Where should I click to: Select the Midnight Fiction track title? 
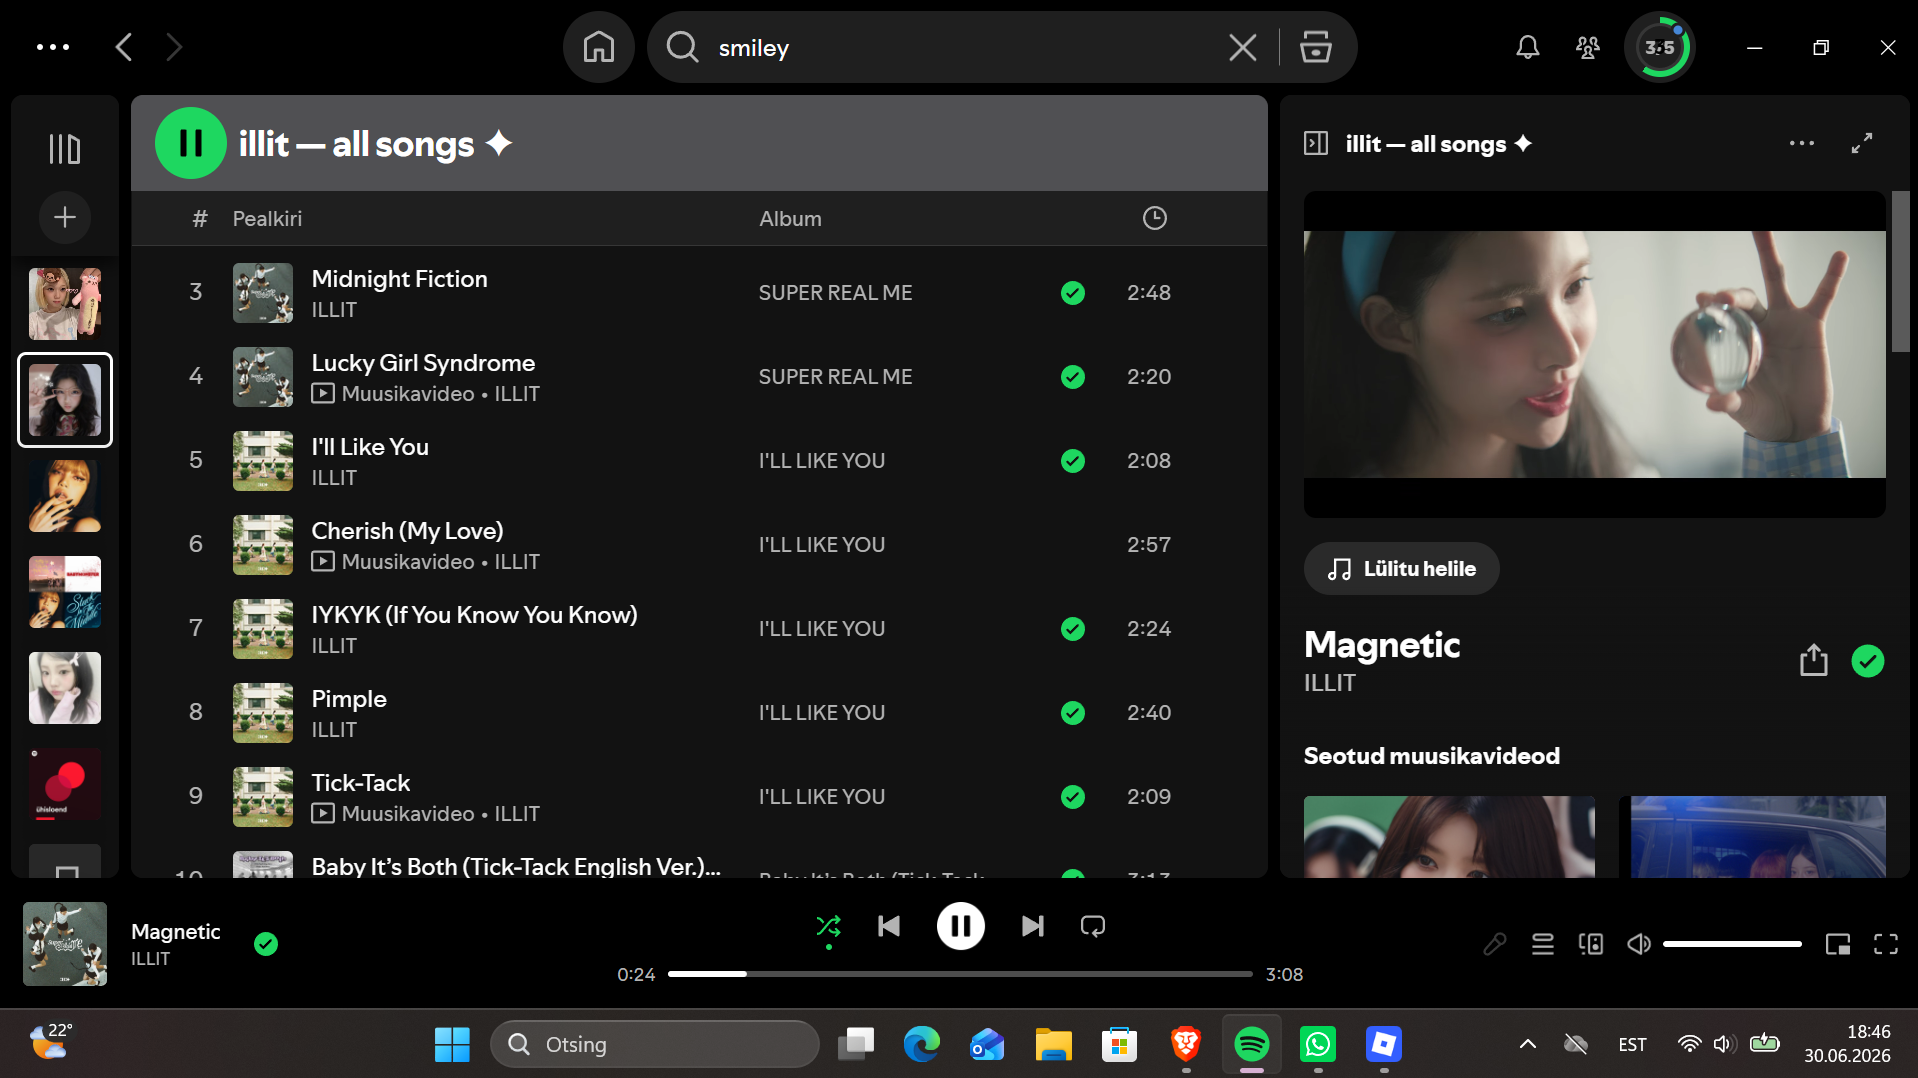(399, 279)
